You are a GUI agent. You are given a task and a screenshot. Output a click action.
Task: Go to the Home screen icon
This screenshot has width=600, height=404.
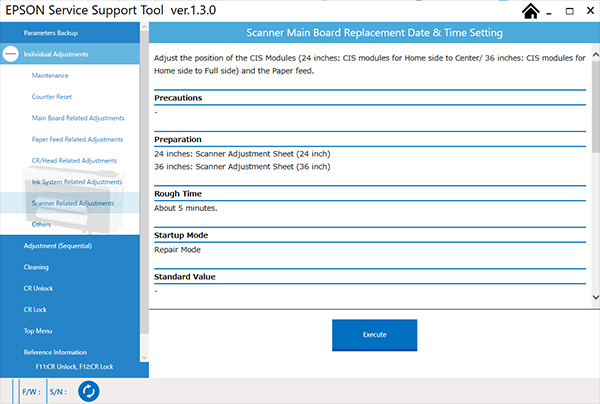530,11
